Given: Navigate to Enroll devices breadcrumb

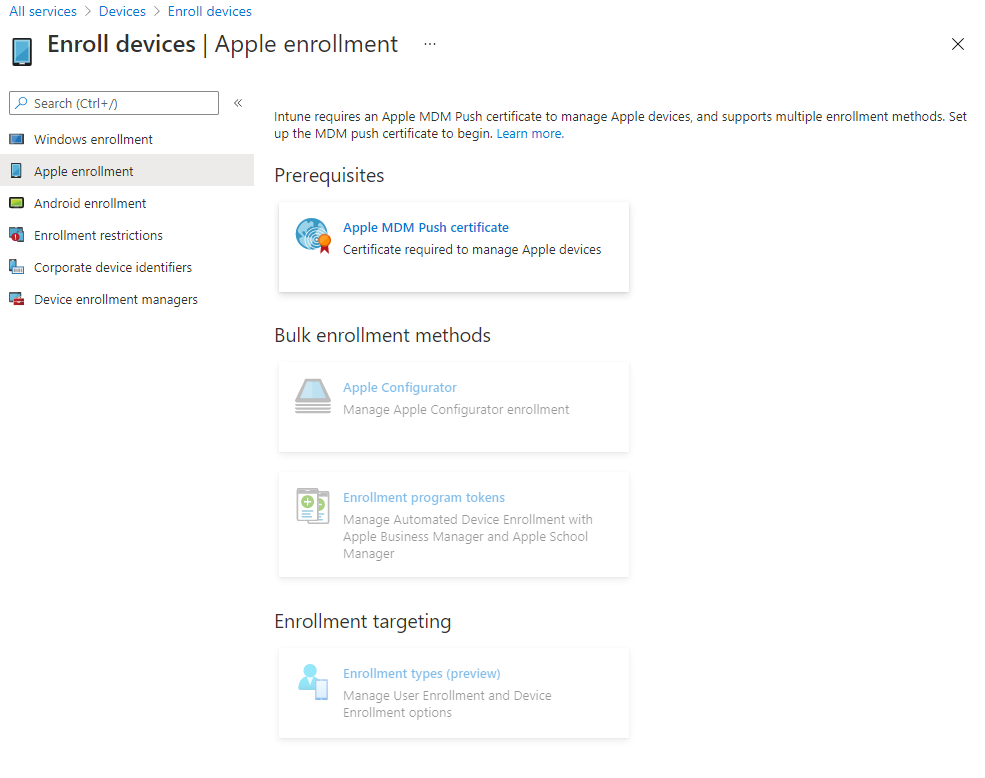Looking at the screenshot, I should tap(210, 11).
